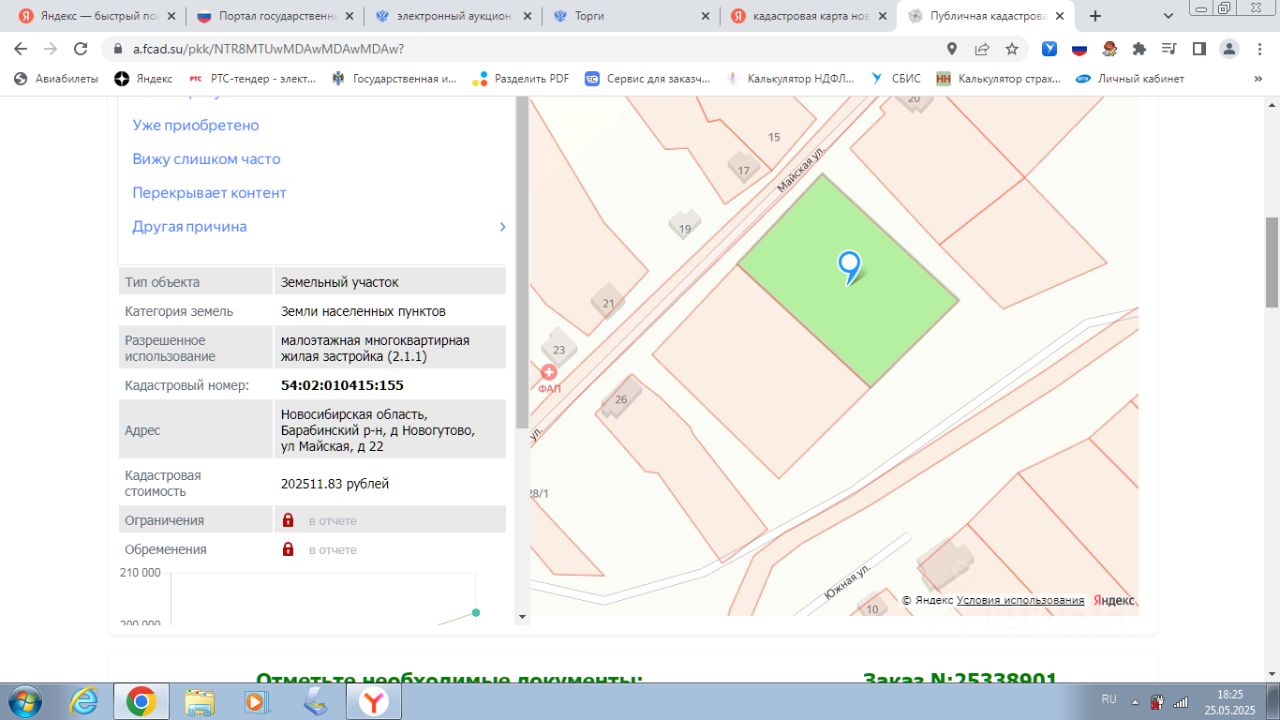The width and height of the screenshot is (1280, 720).
Task: Open Личный кабинет bookmark
Action: point(1130,78)
